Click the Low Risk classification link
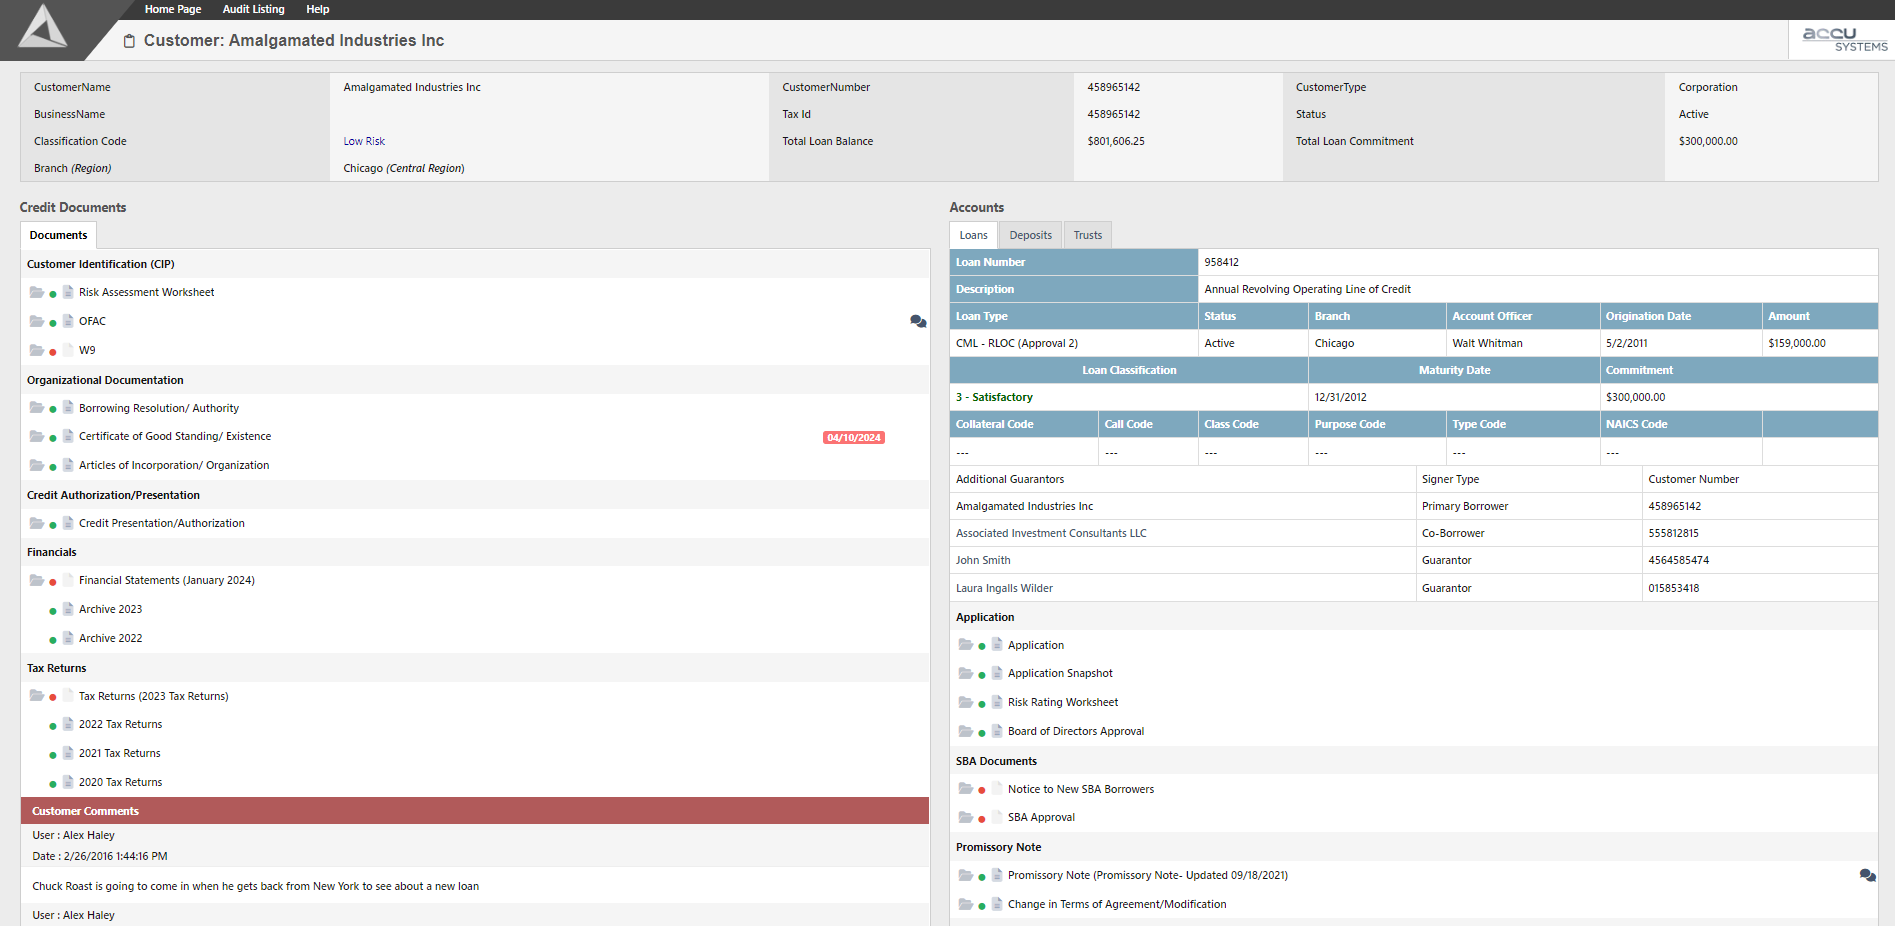The width and height of the screenshot is (1895, 926). 364,141
